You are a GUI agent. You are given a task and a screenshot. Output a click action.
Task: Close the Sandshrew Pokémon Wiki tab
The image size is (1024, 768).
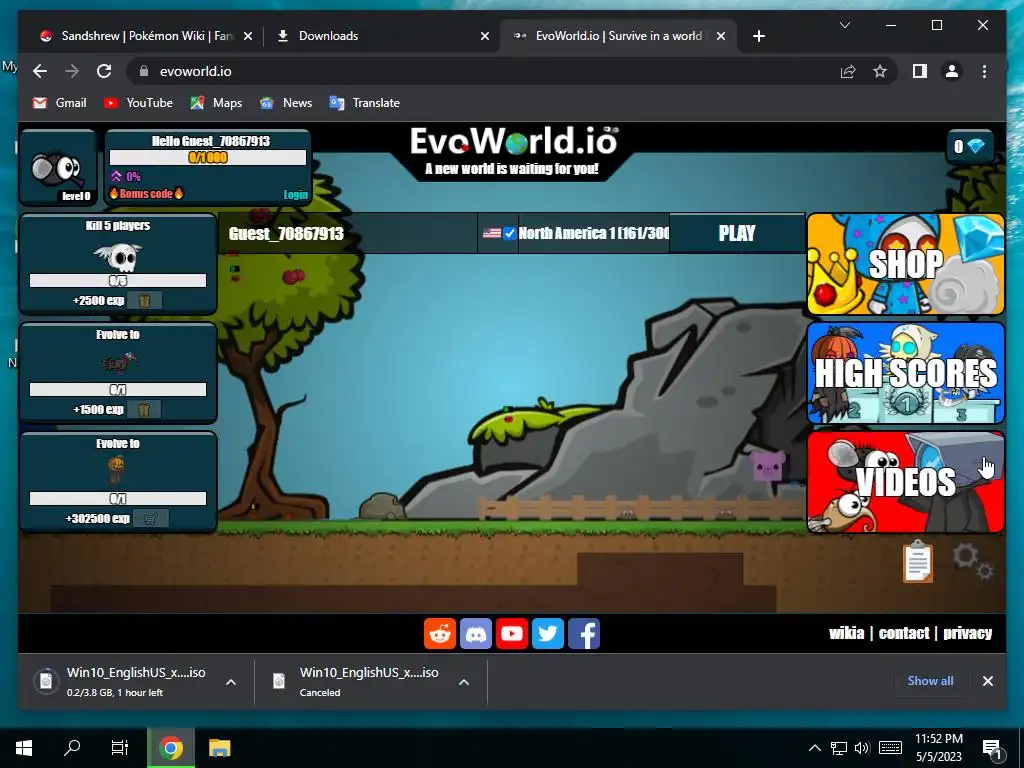[248, 36]
